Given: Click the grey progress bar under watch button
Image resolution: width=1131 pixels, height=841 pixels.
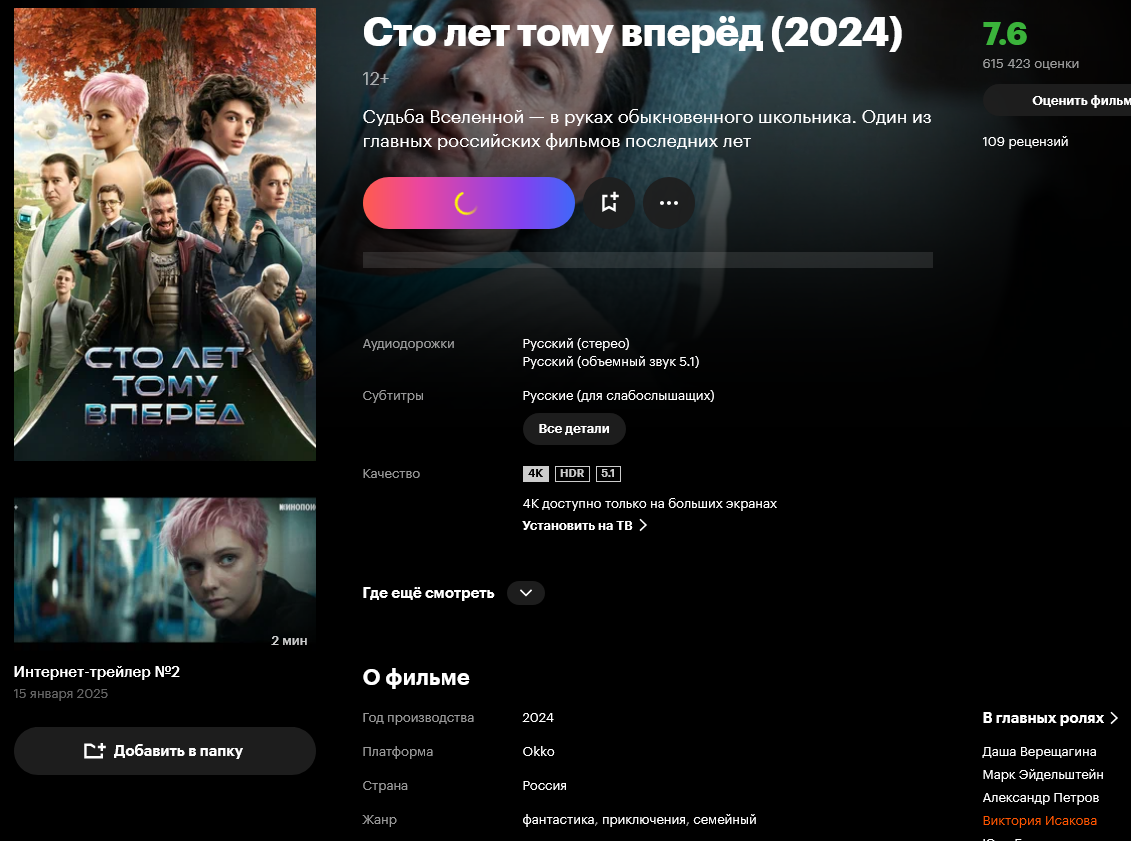Looking at the screenshot, I should (648, 260).
